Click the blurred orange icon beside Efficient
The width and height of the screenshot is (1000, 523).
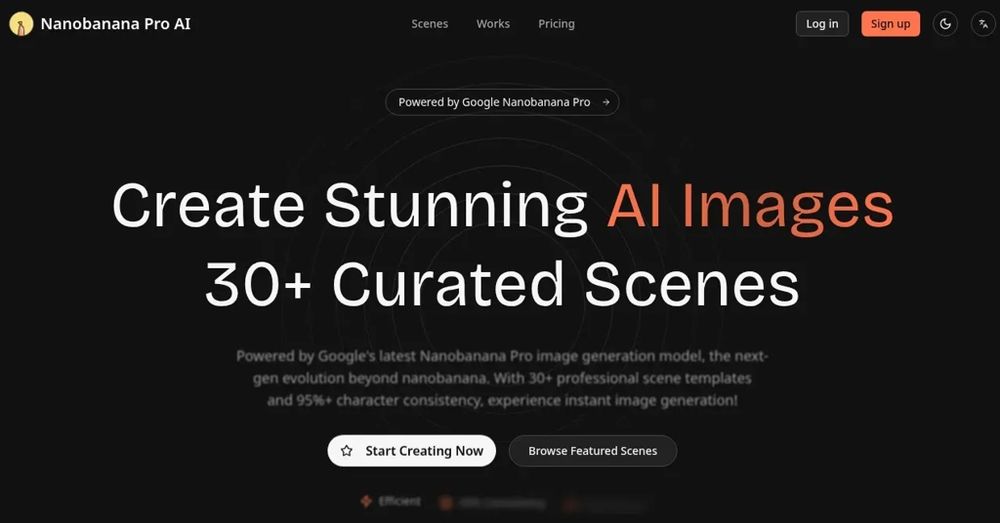[x=446, y=504]
